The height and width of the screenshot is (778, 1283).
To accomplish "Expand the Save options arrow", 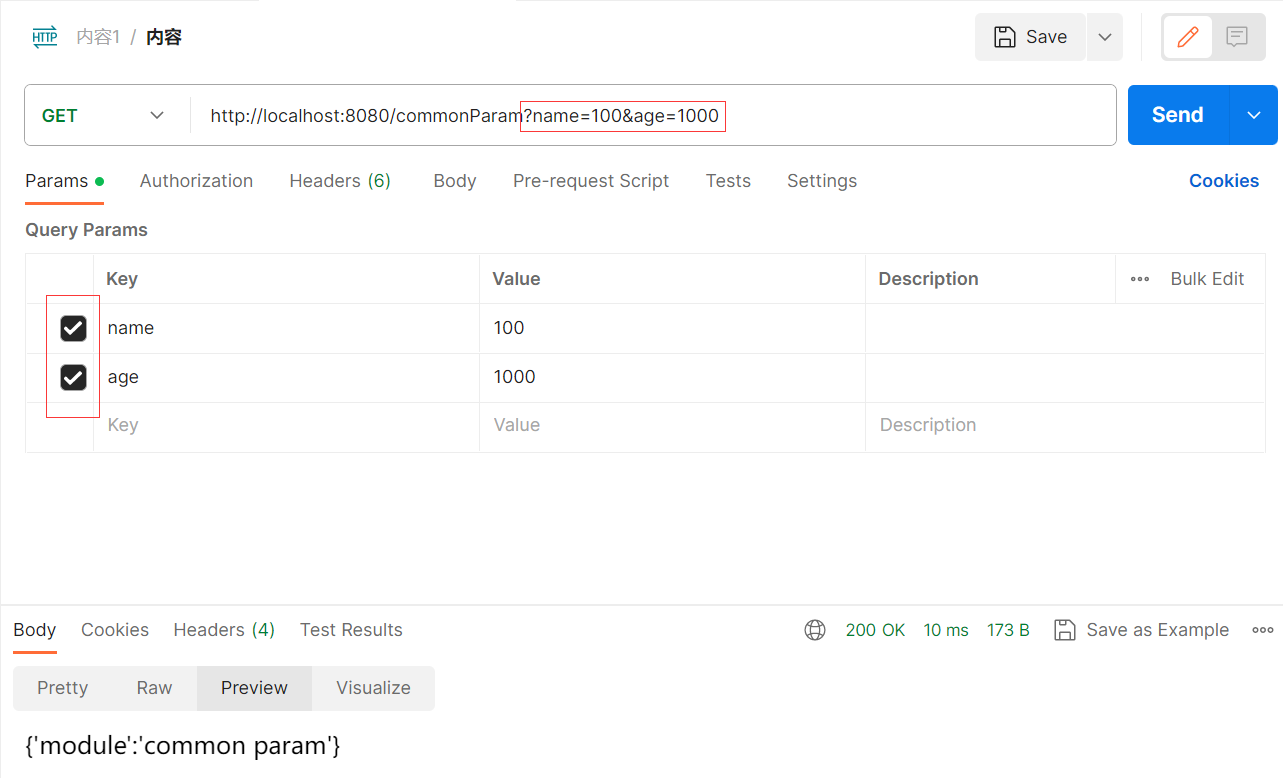I will 1104,37.
